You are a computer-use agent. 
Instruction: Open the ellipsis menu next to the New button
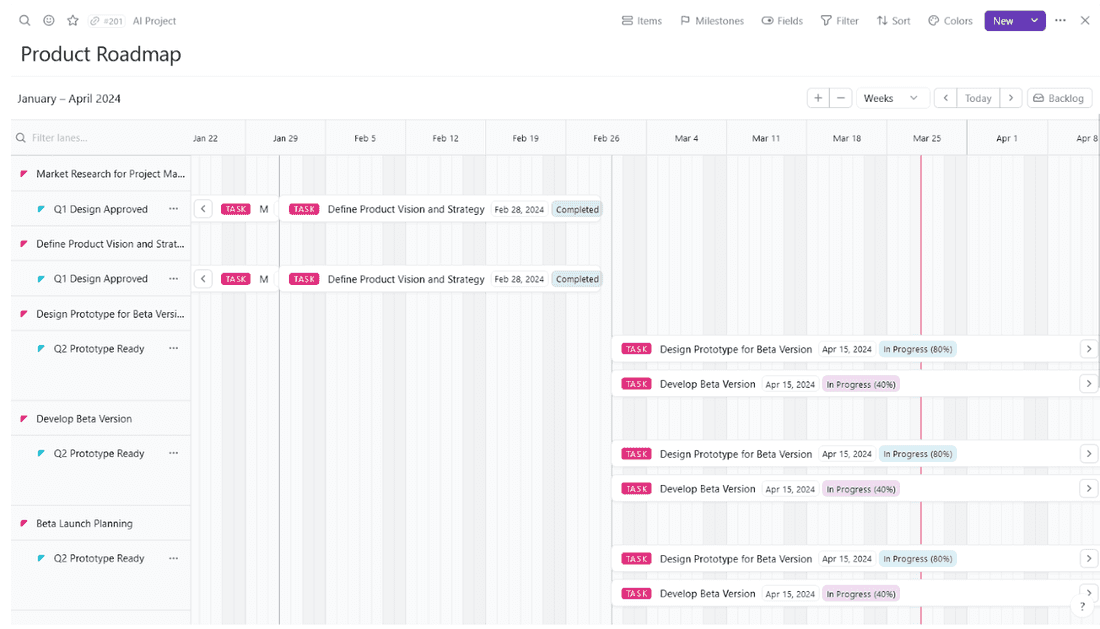click(1059, 20)
